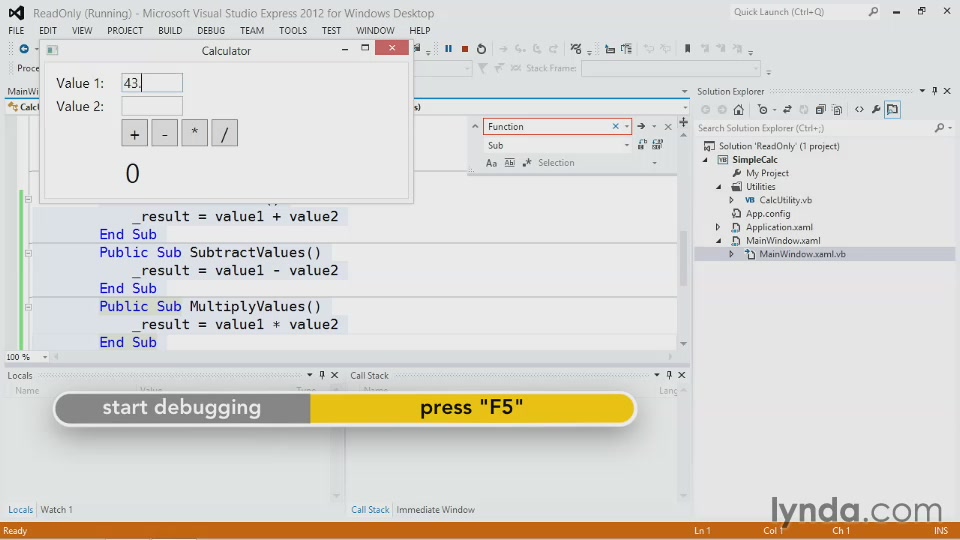Image resolution: width=960 pixels, height=540 pixels.
Task: Switch to the Immediate Window tab
Action: (x=435, y=509)
